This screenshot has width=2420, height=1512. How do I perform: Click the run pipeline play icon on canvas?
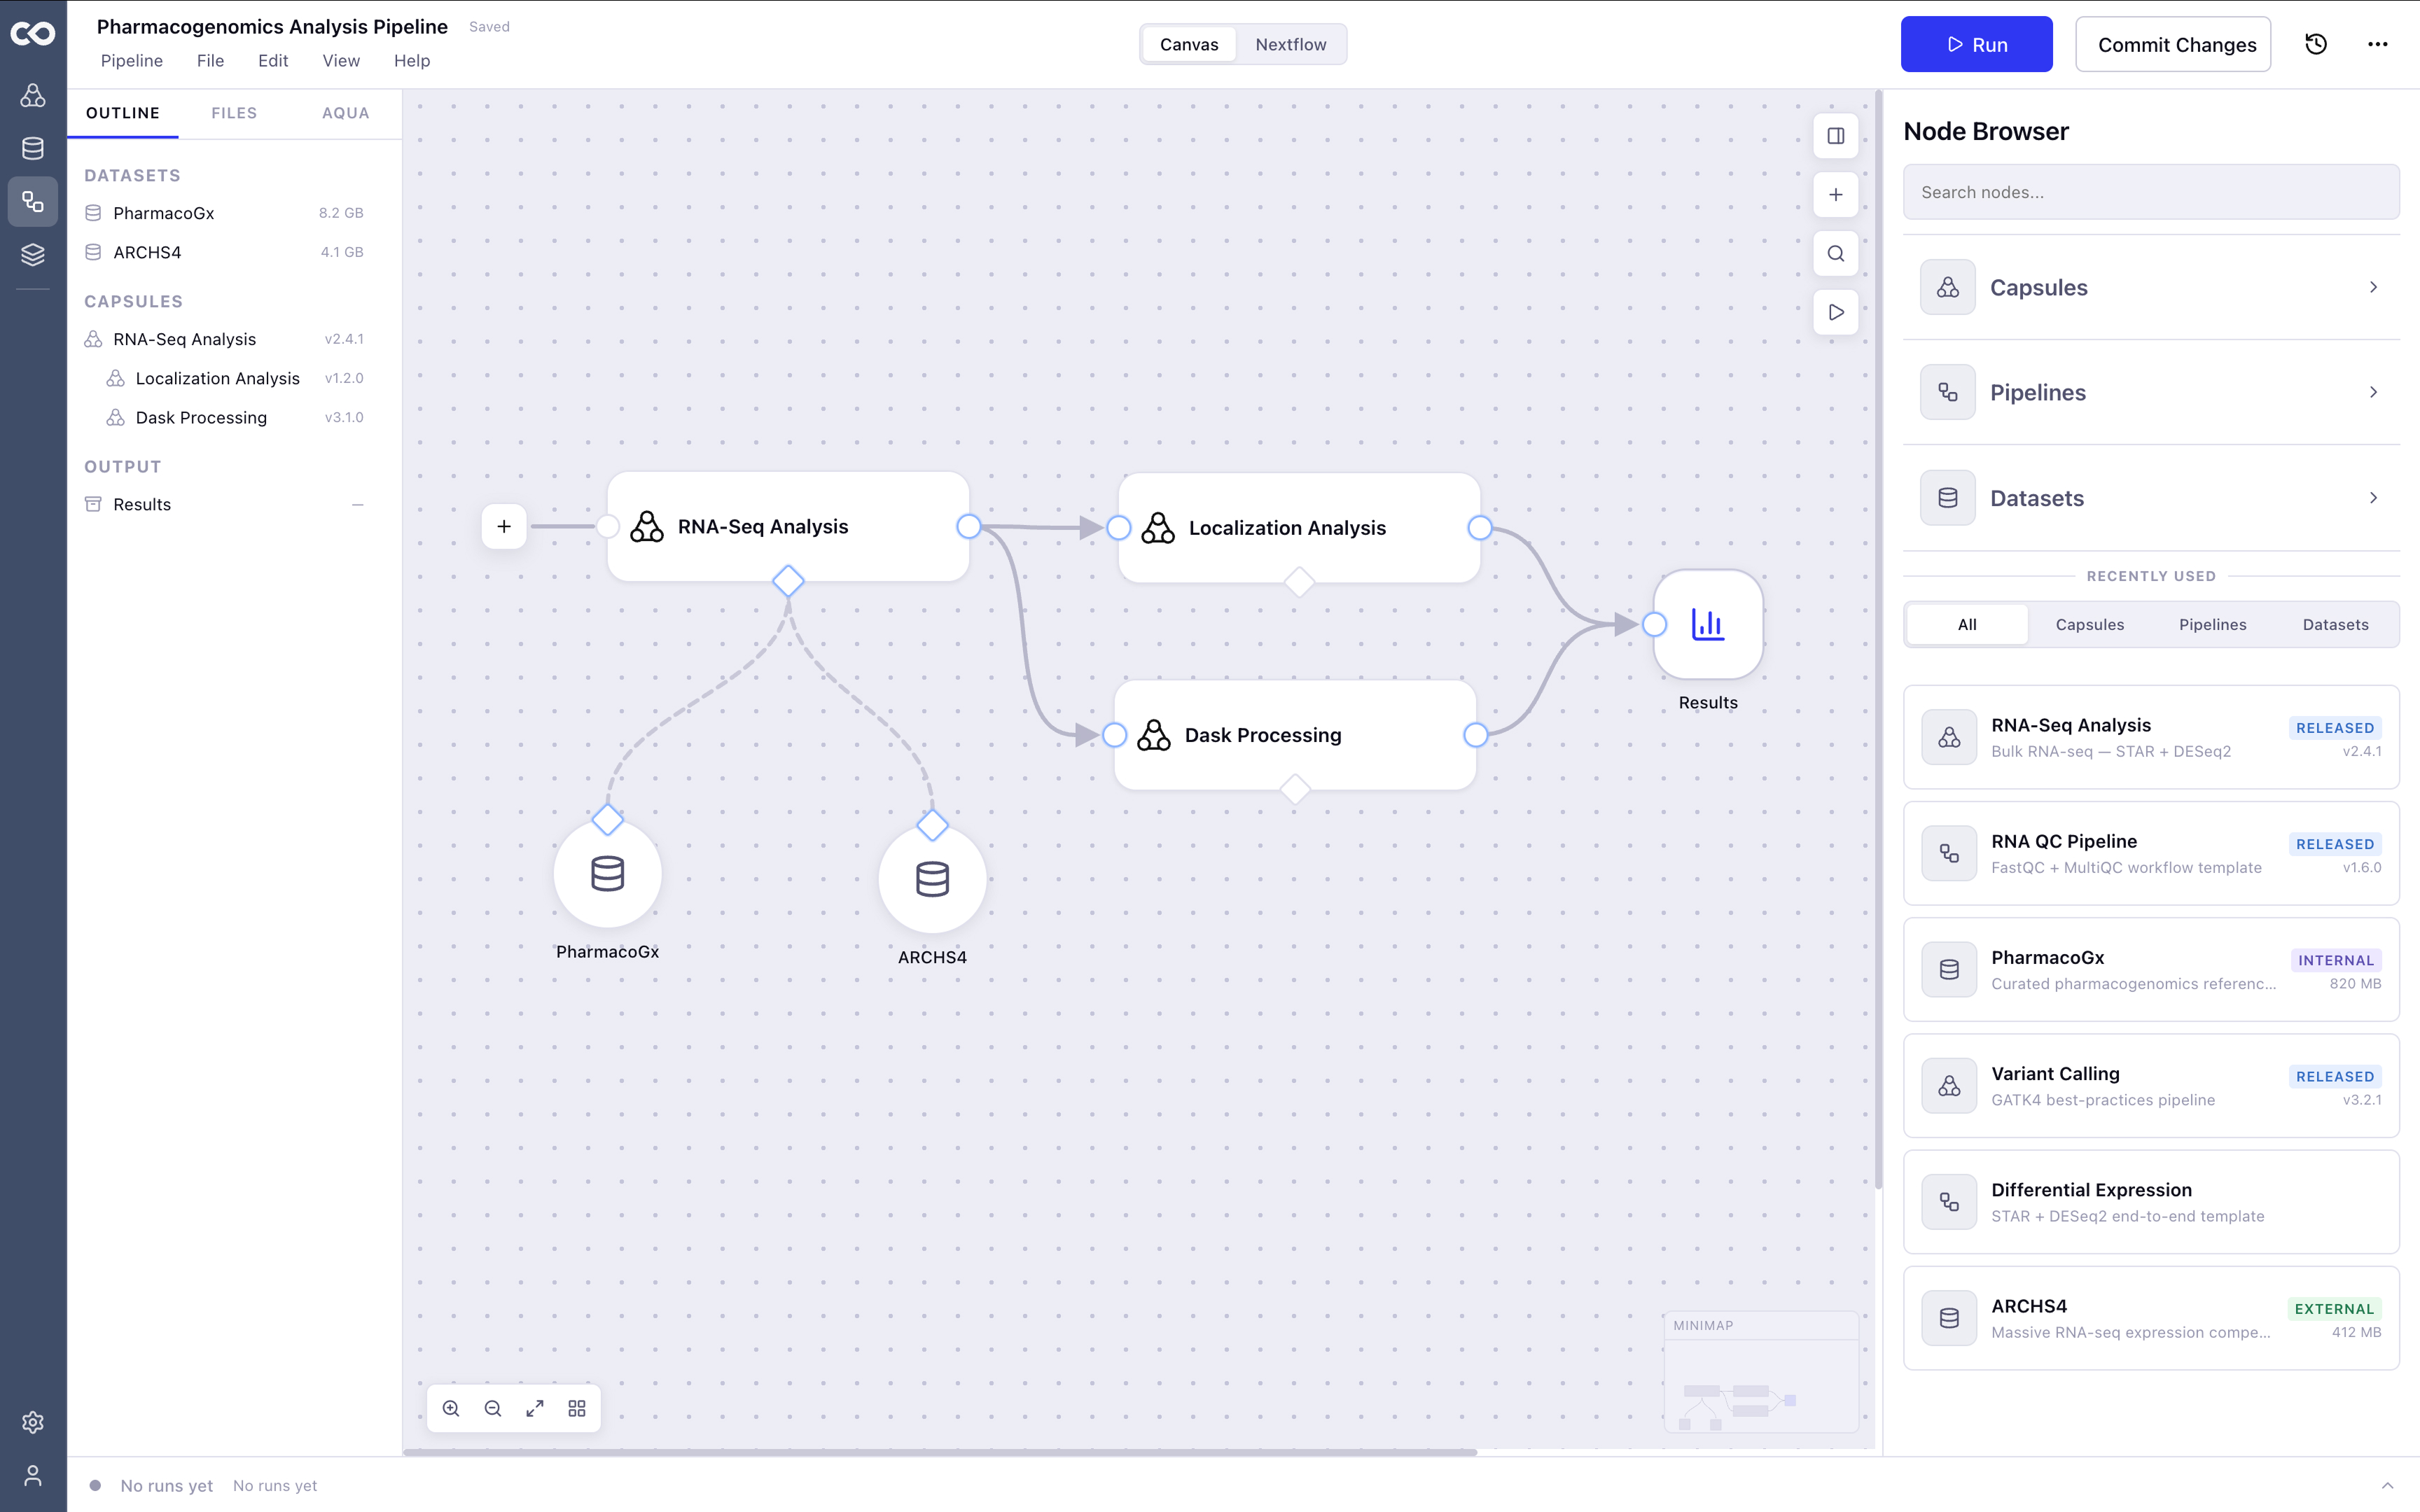(1835, 313)
